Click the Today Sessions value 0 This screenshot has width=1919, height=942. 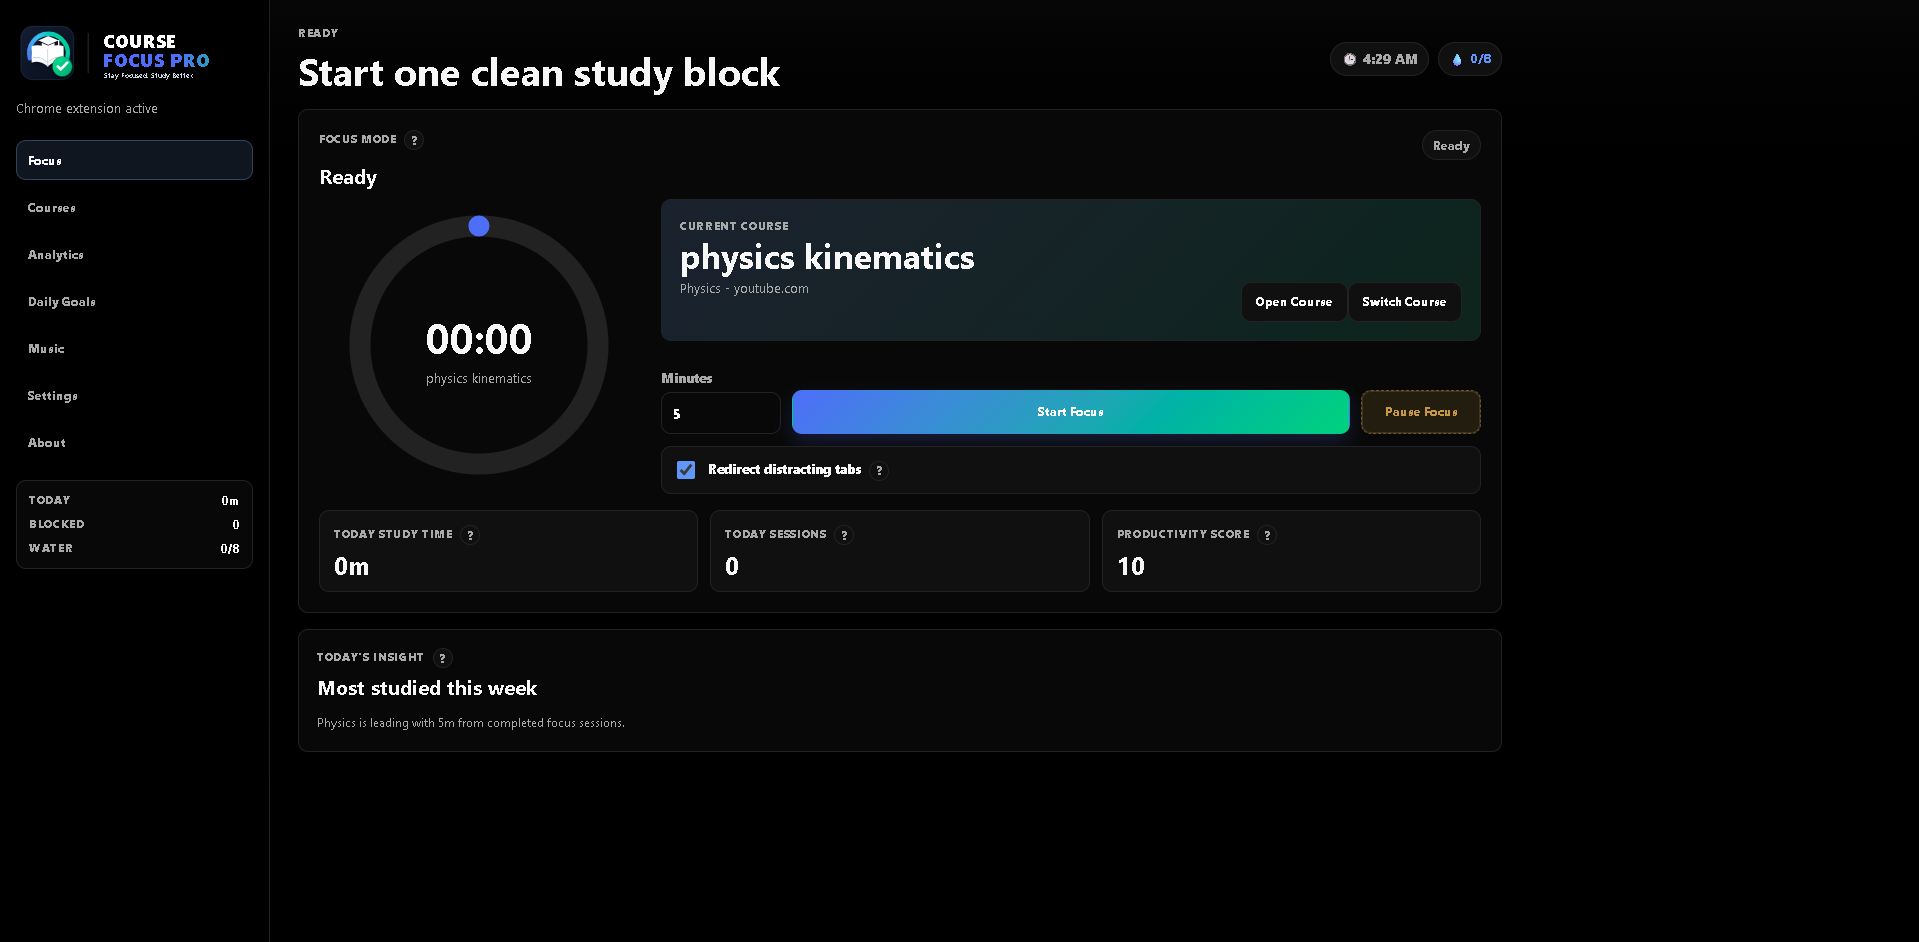[732, 567]
